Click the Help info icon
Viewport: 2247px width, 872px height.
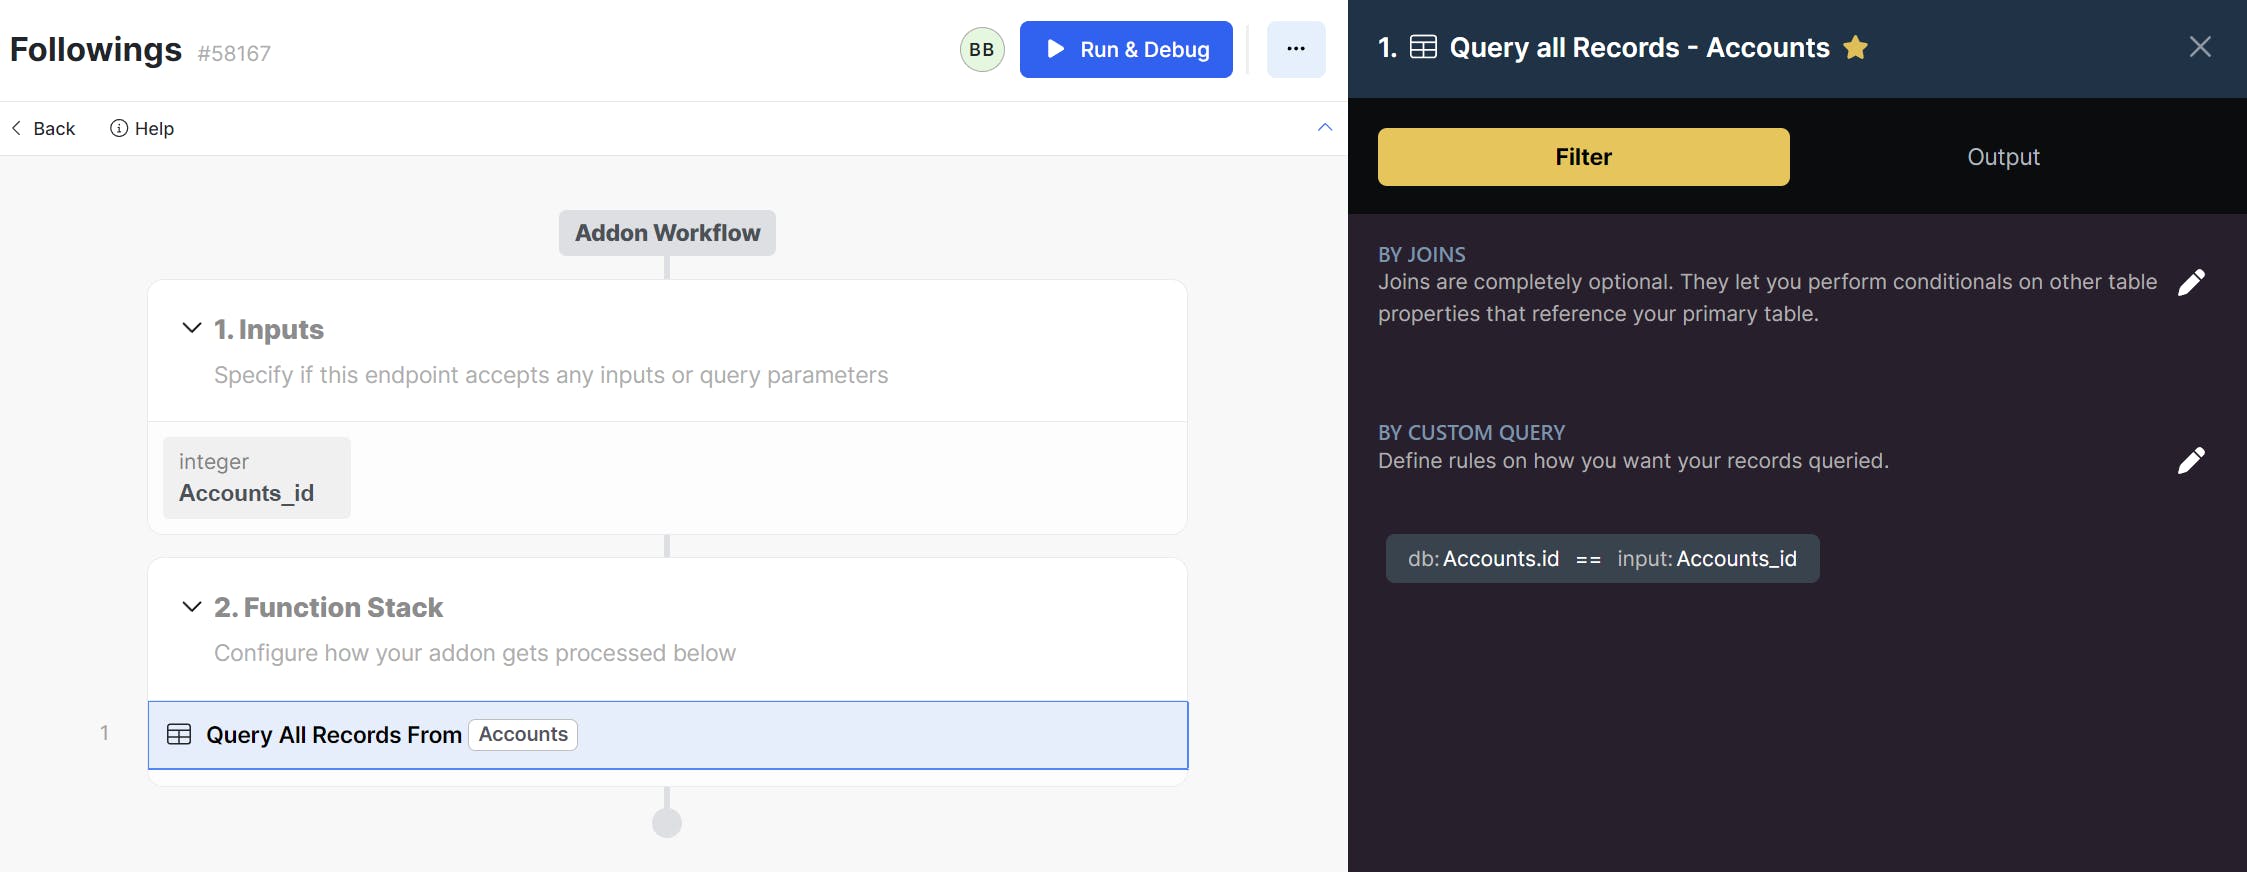click(119, 128)
